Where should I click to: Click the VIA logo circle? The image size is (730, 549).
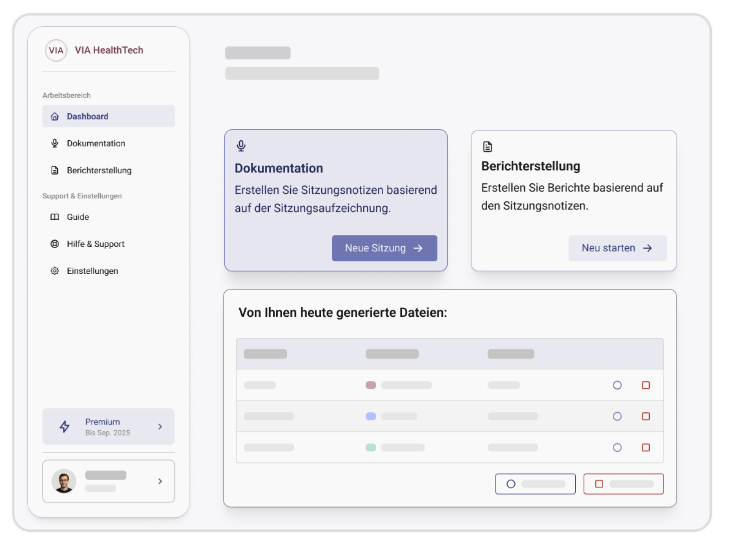56,50
